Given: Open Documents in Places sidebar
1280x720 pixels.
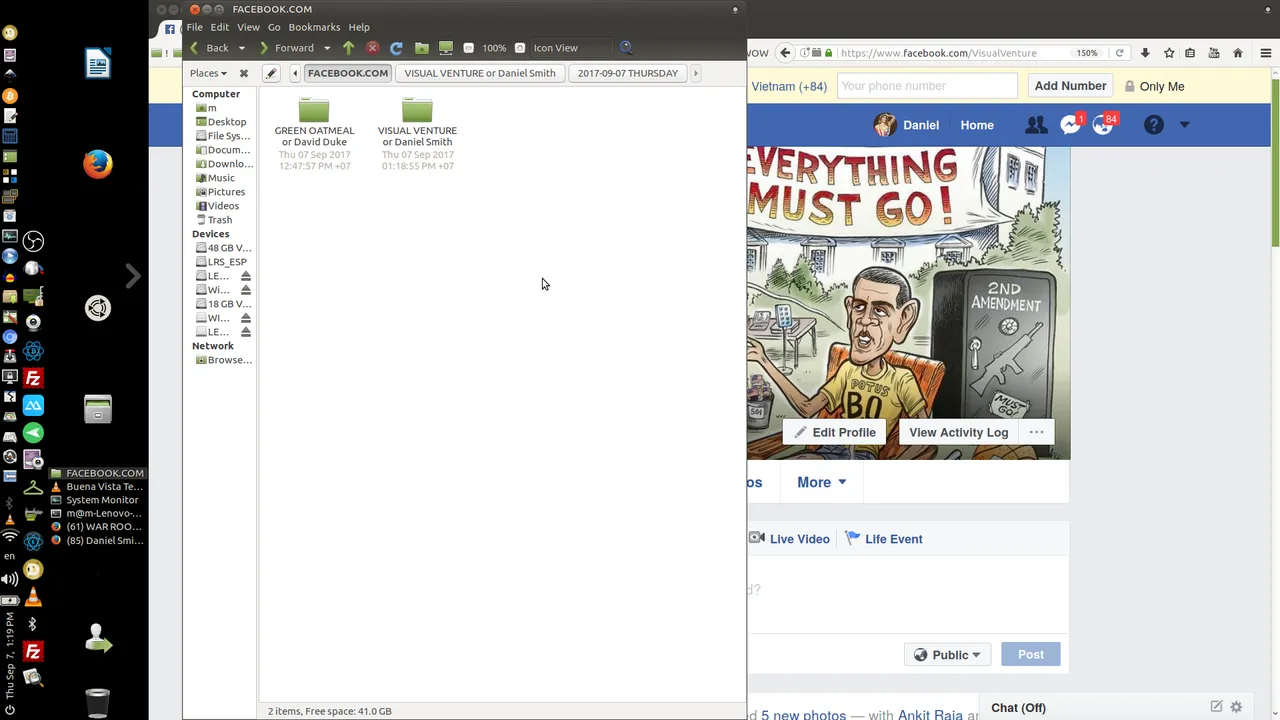Looking at the screenshot, I should pos(224,150).
